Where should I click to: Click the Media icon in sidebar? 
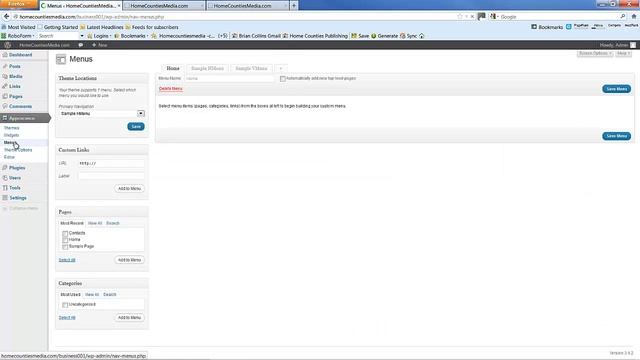pyautogui.click(x=5, y=76)
